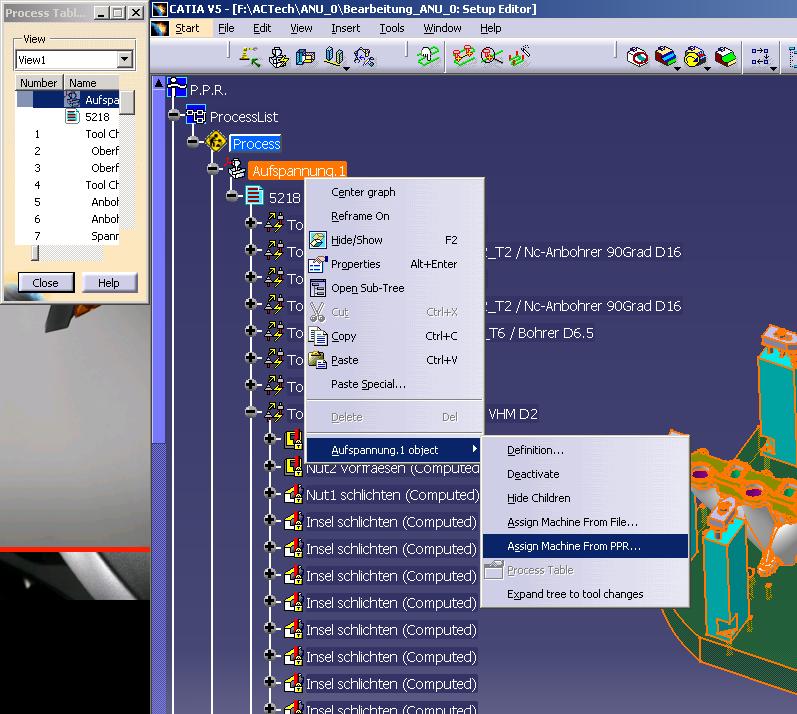Click the Name column header
The image size is (797, 714).
tap(91, 82)
